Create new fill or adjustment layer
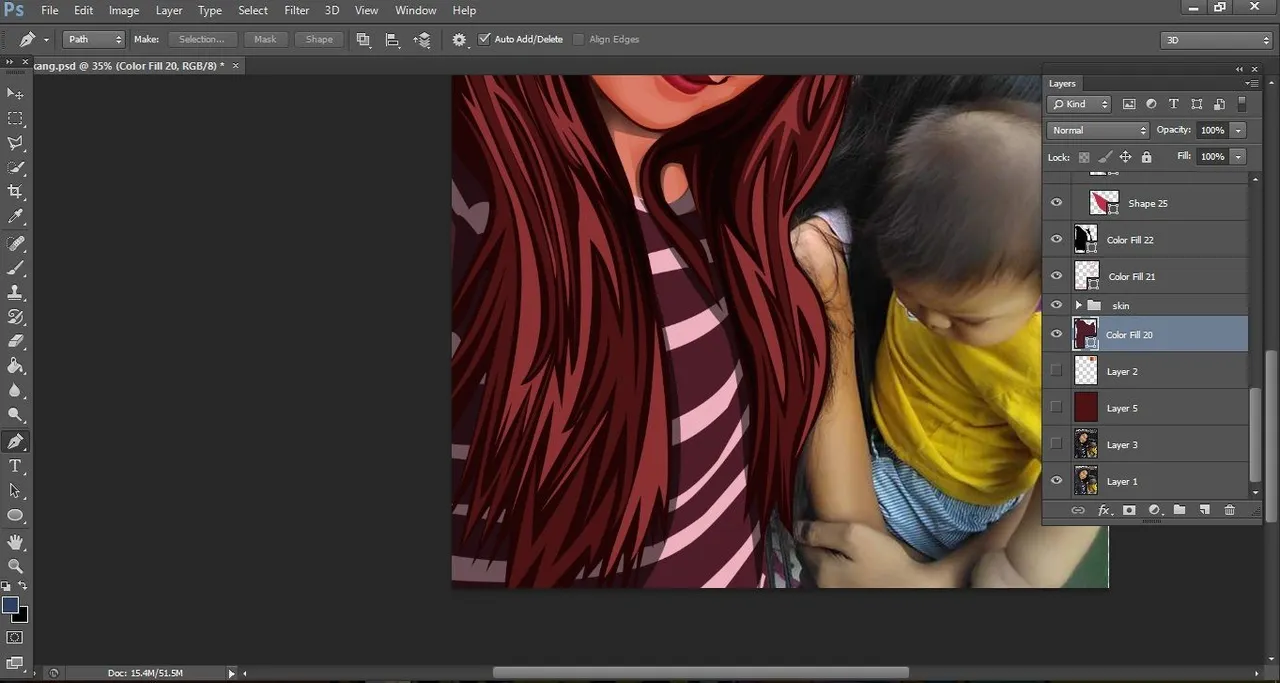 pyautogui.click(x=1155, y=510)
